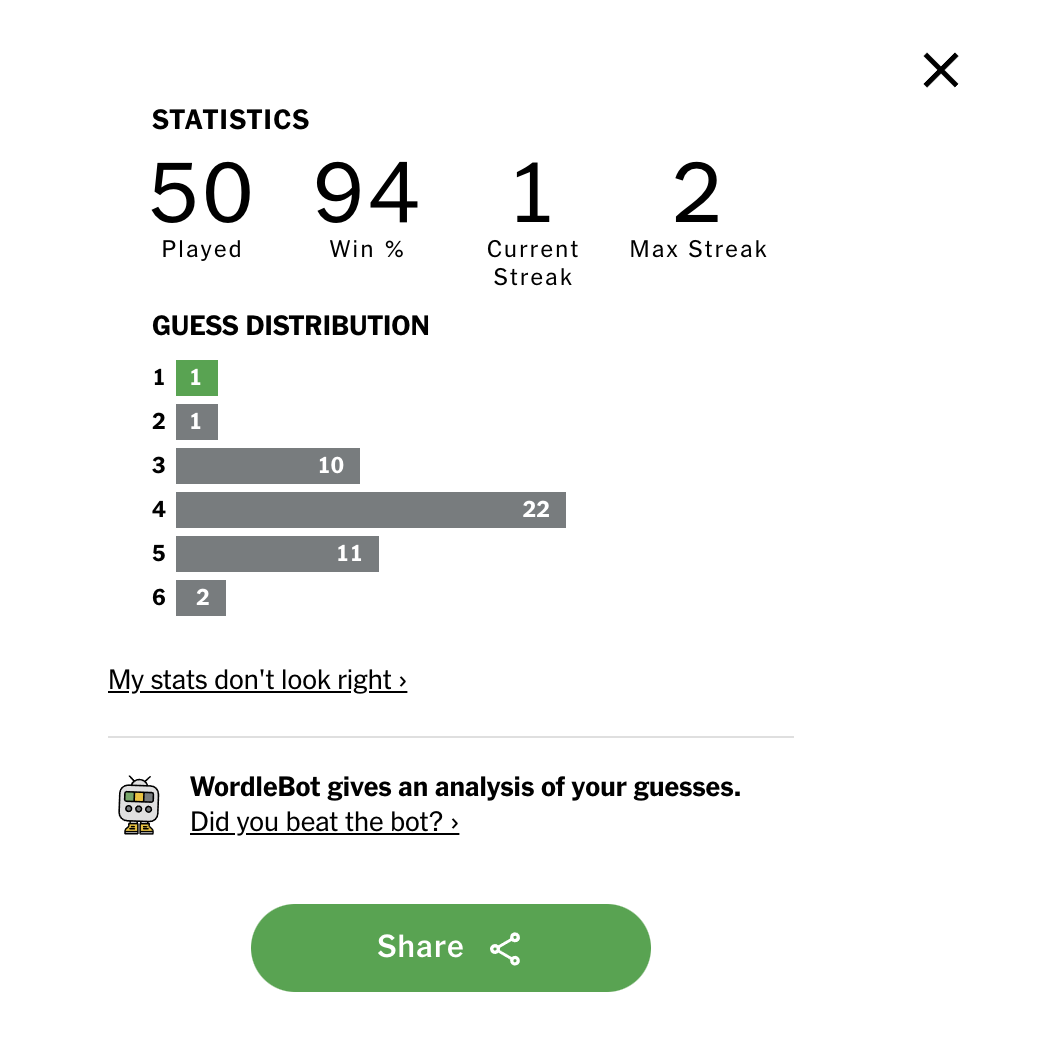
Task: Click the Current Streak value 1
Action: 532,192
